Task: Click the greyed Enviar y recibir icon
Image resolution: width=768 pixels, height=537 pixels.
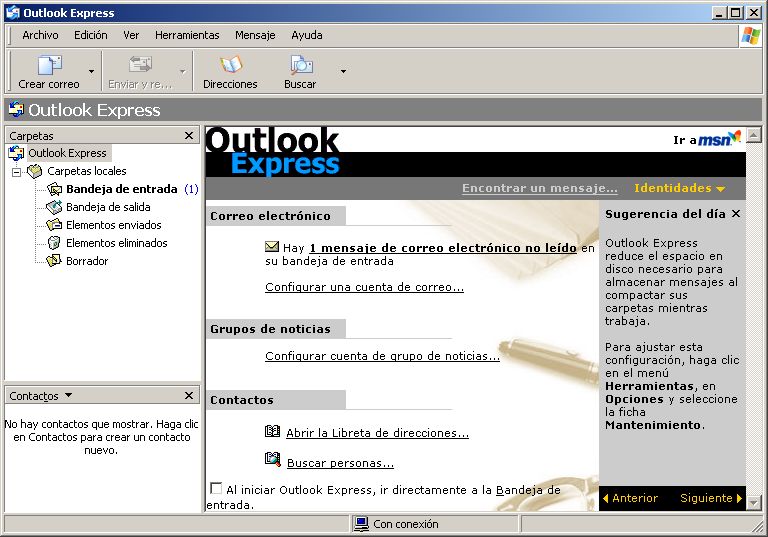Action: (x=140, y=65)
